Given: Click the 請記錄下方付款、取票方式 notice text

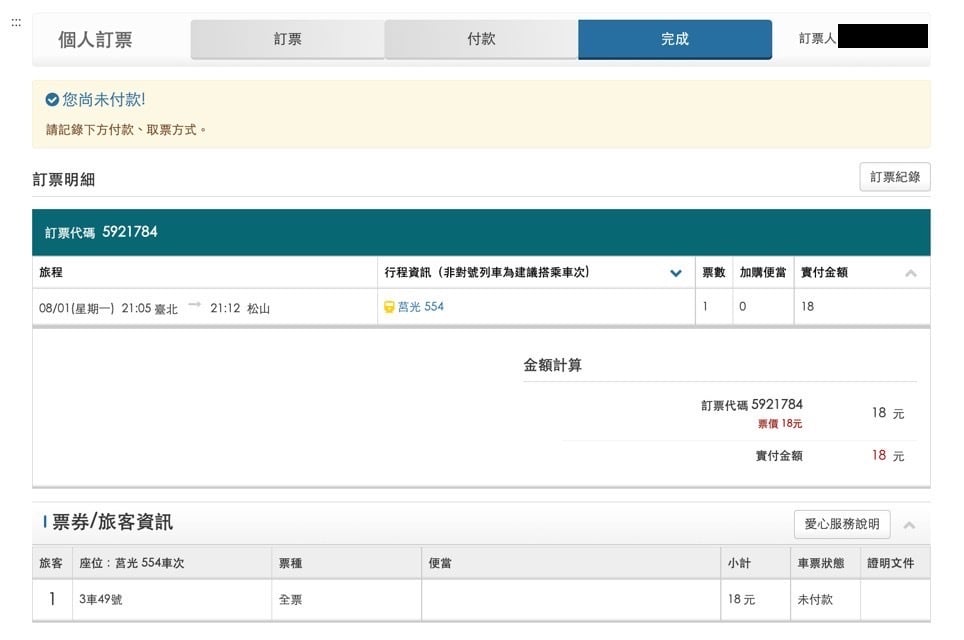Looking at the screenshot, I should pos(127,130).
